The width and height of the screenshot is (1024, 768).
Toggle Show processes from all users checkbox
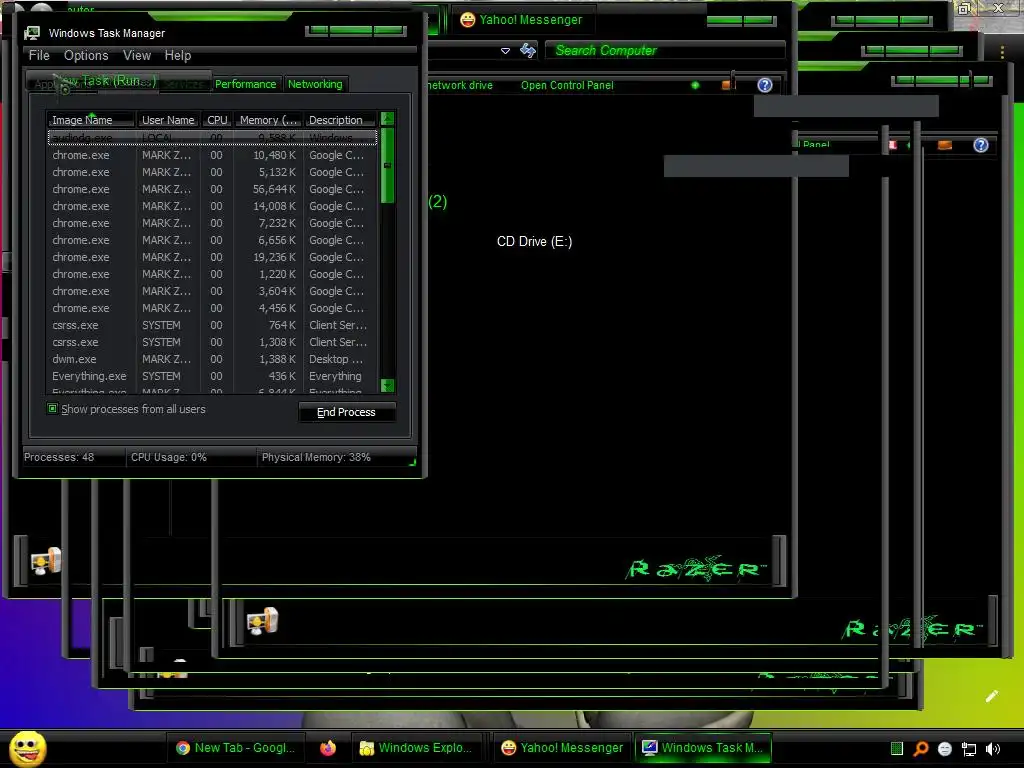tap(53, 409)
